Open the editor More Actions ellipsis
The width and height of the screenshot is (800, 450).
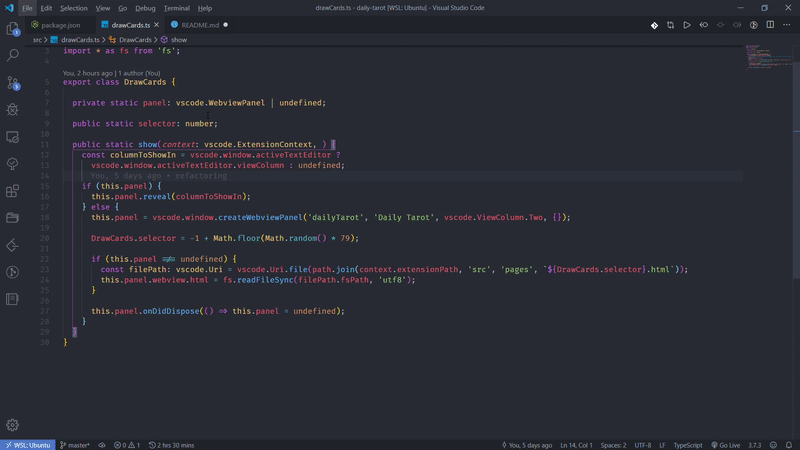(787, 25)
